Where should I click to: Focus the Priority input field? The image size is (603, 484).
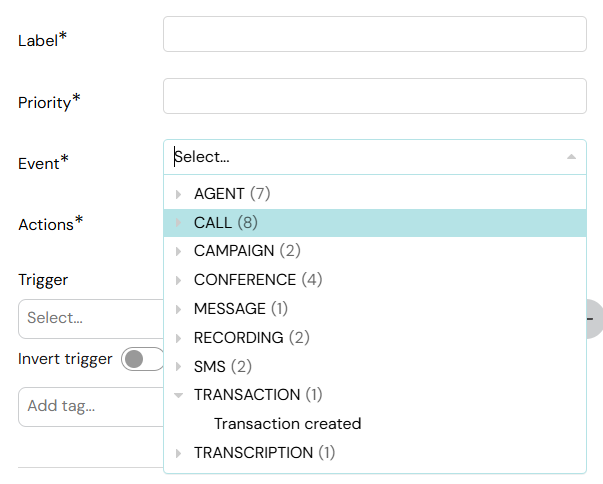(x=375, y=96)
